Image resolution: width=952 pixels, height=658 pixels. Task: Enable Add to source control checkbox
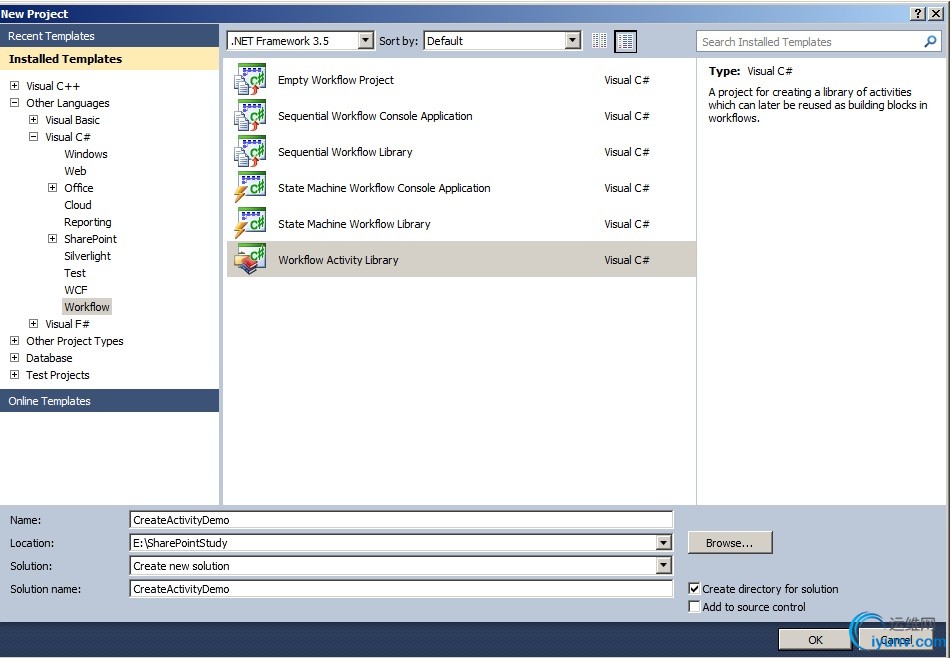tap(694, 606)
